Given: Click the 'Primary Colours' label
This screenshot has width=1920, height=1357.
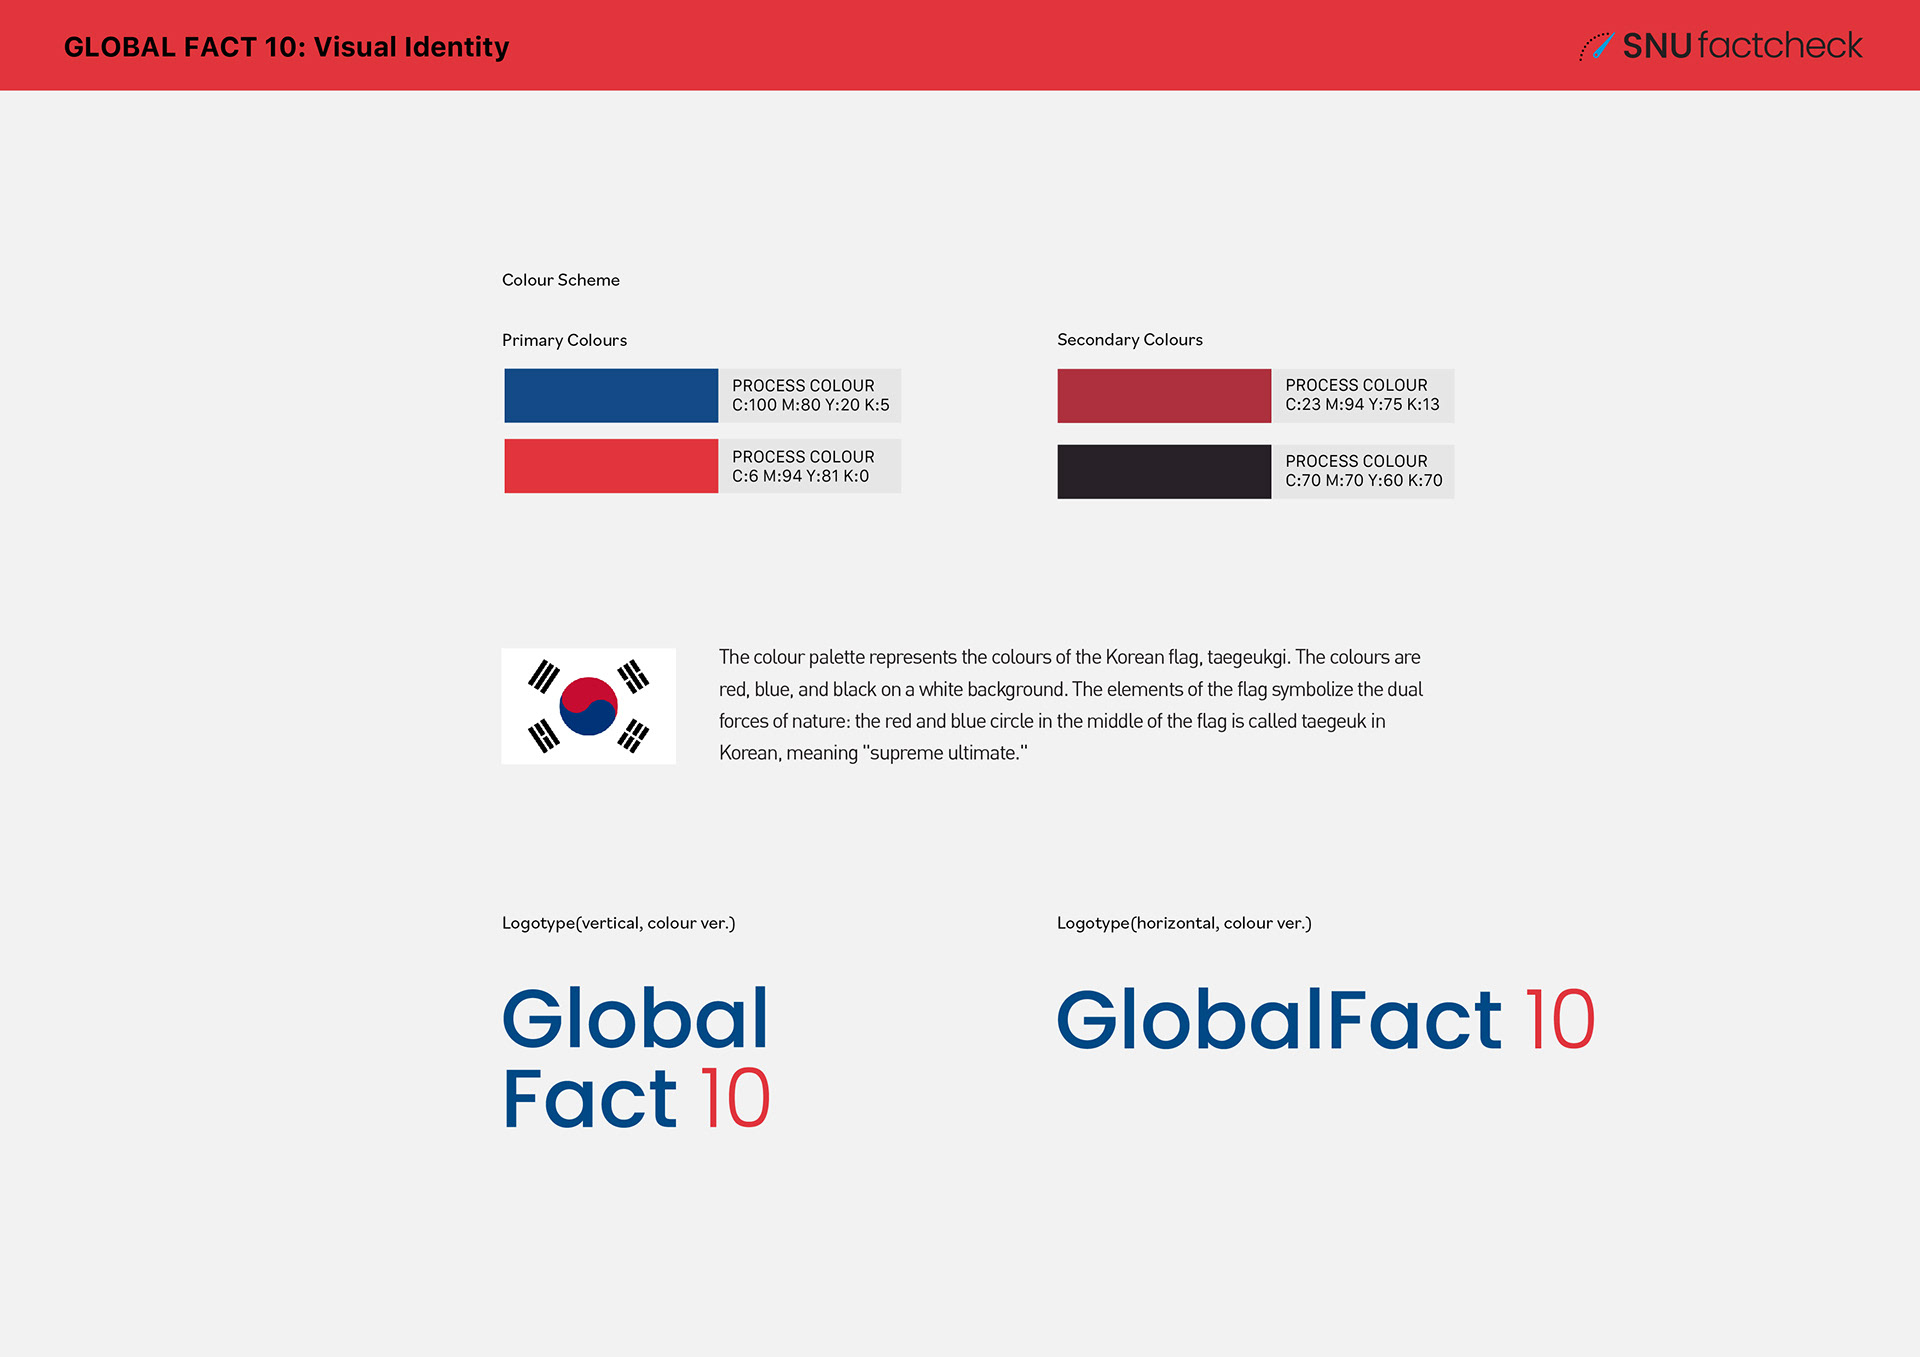Looking at the screenshot, I should click(x=564, y=340).
